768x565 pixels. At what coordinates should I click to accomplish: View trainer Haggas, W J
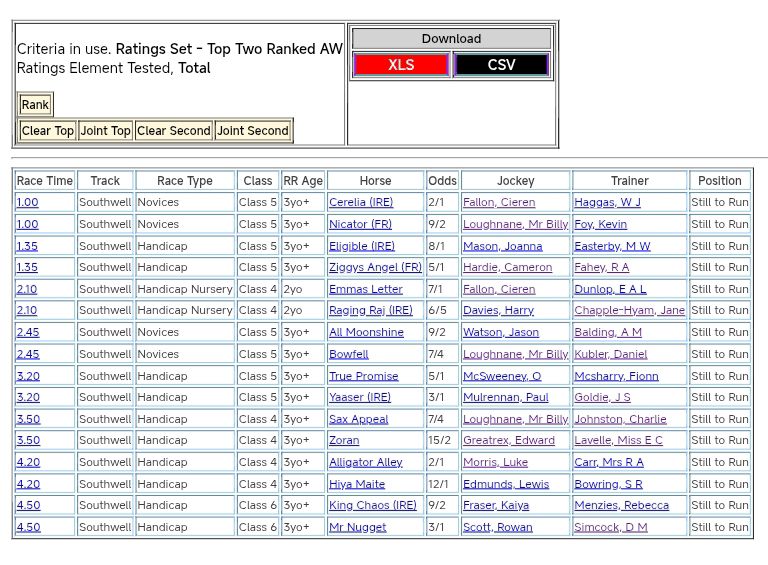click(x=607, y=203)
